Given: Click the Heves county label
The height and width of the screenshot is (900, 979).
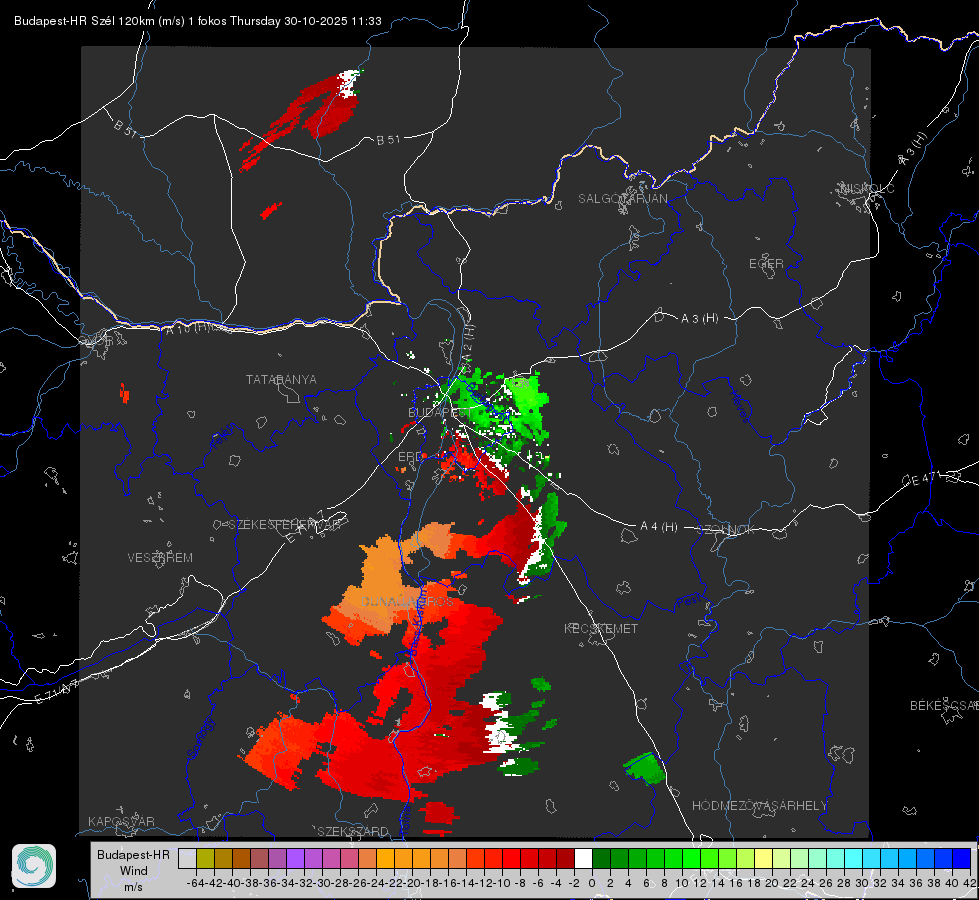Looking at the screenshot, I should [x=739, y=406].
